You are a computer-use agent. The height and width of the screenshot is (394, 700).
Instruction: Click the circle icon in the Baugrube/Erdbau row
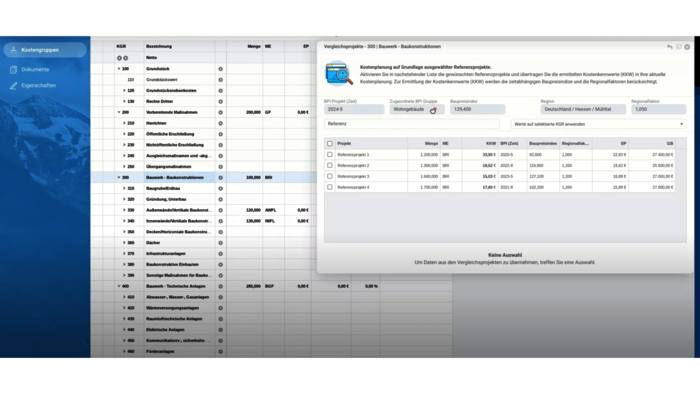click(x=221, y=189)
